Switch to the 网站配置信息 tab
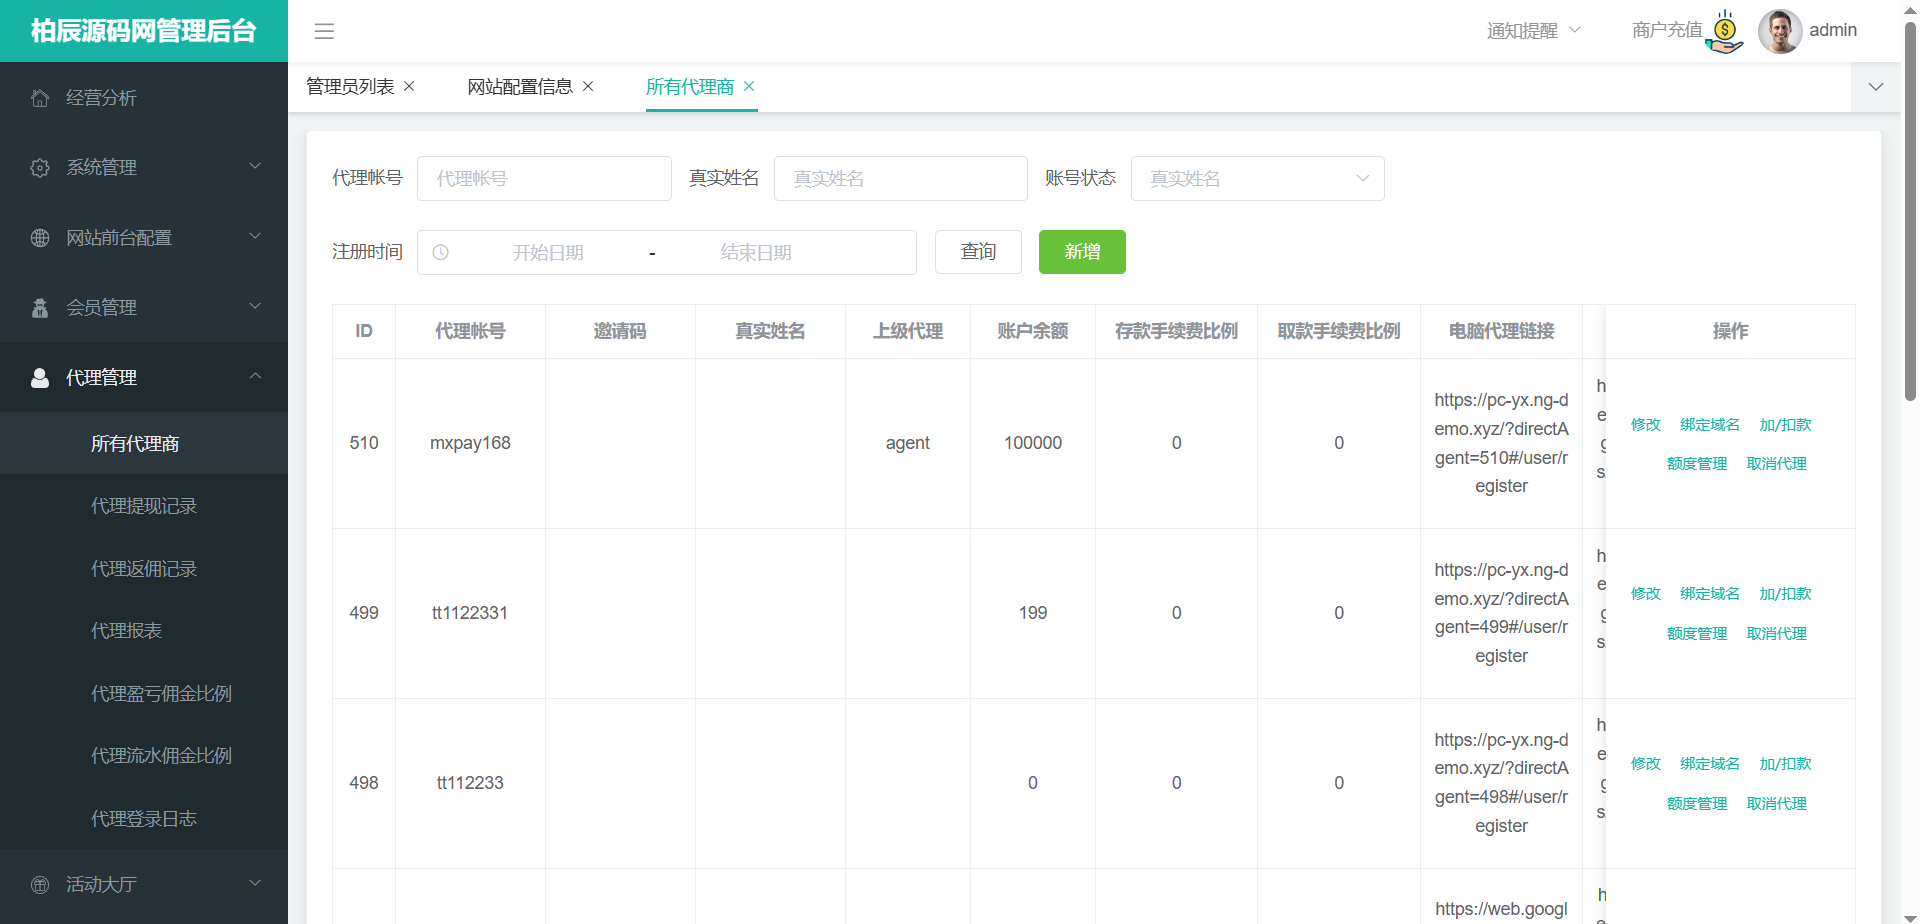 520,87
